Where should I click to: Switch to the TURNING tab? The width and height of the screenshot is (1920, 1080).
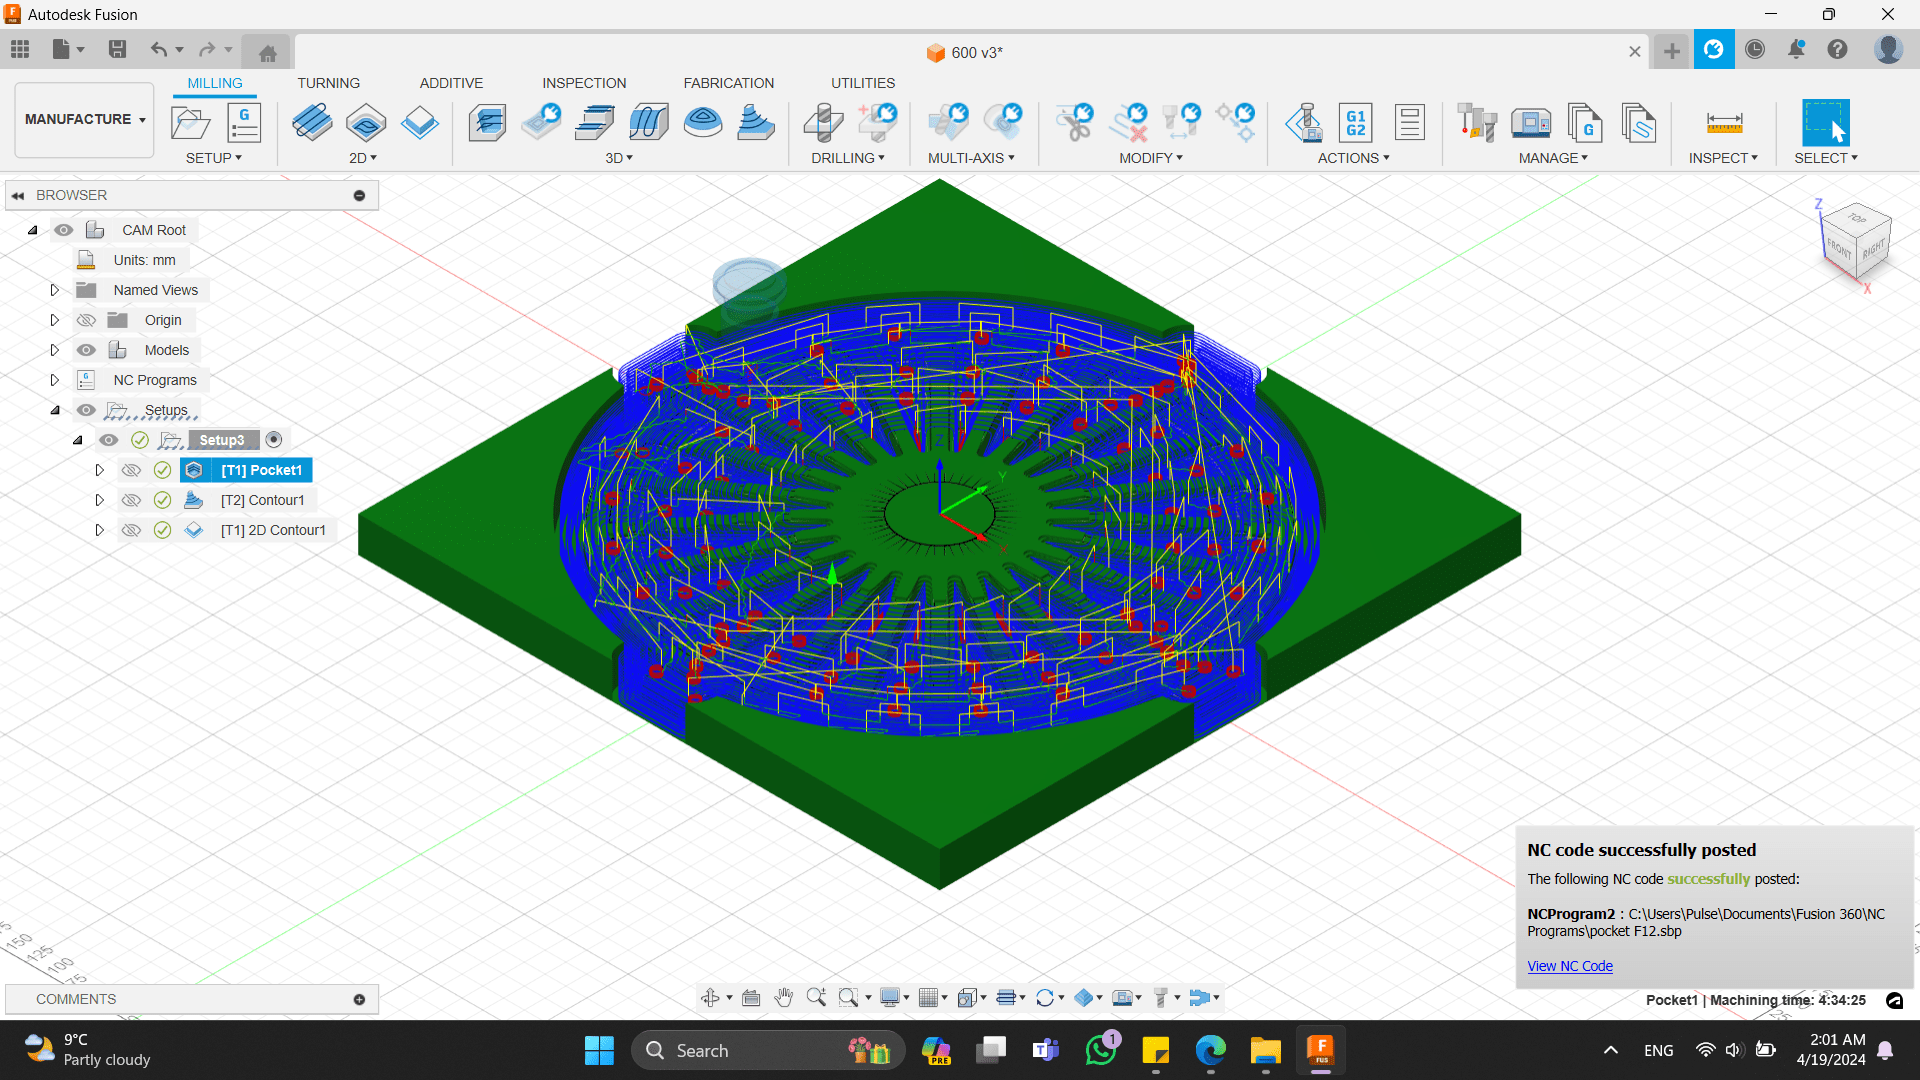pyautogui.click(x=328, y=83)
